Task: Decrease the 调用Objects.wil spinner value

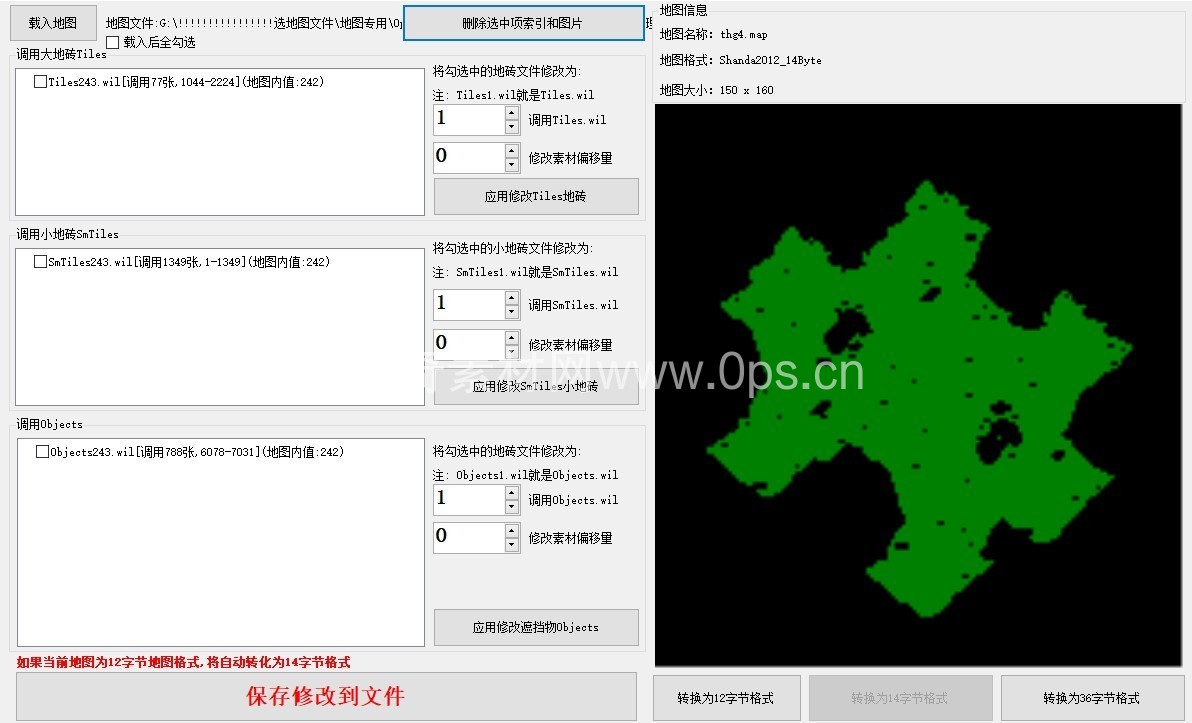Action: (512, 507)
